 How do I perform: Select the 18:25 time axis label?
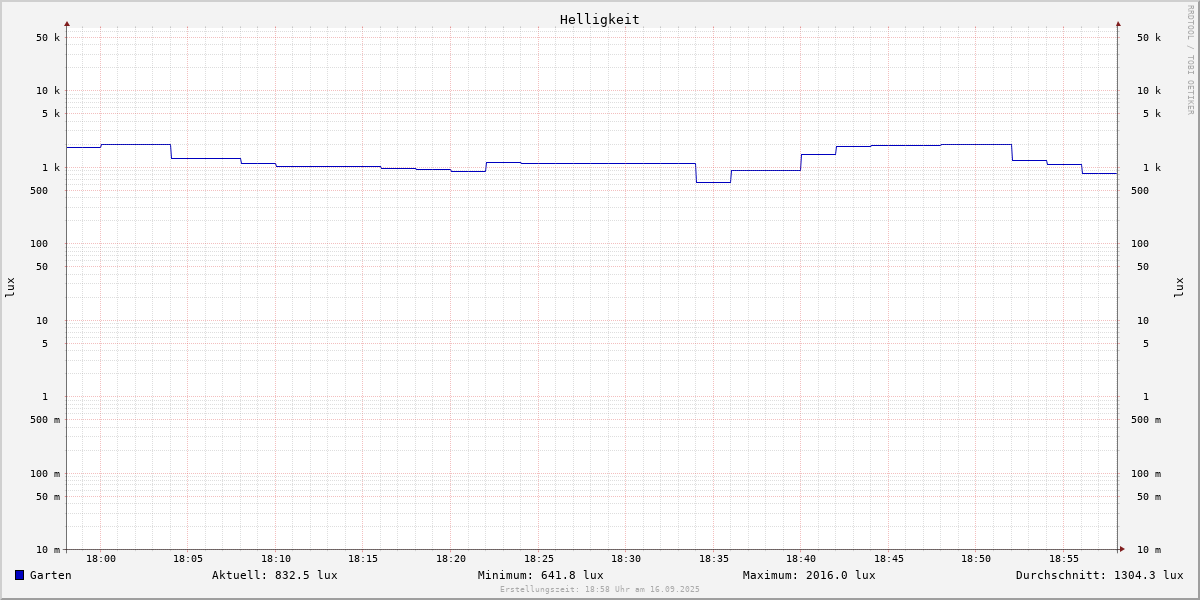tap(539, 559)
